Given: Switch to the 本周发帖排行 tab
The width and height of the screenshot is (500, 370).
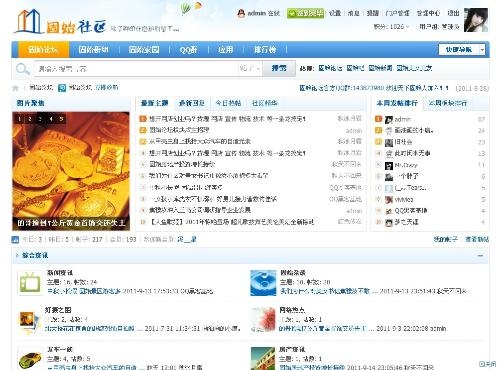Looking at the screenshot, I should pyautogui.click(x=397, y=103).
